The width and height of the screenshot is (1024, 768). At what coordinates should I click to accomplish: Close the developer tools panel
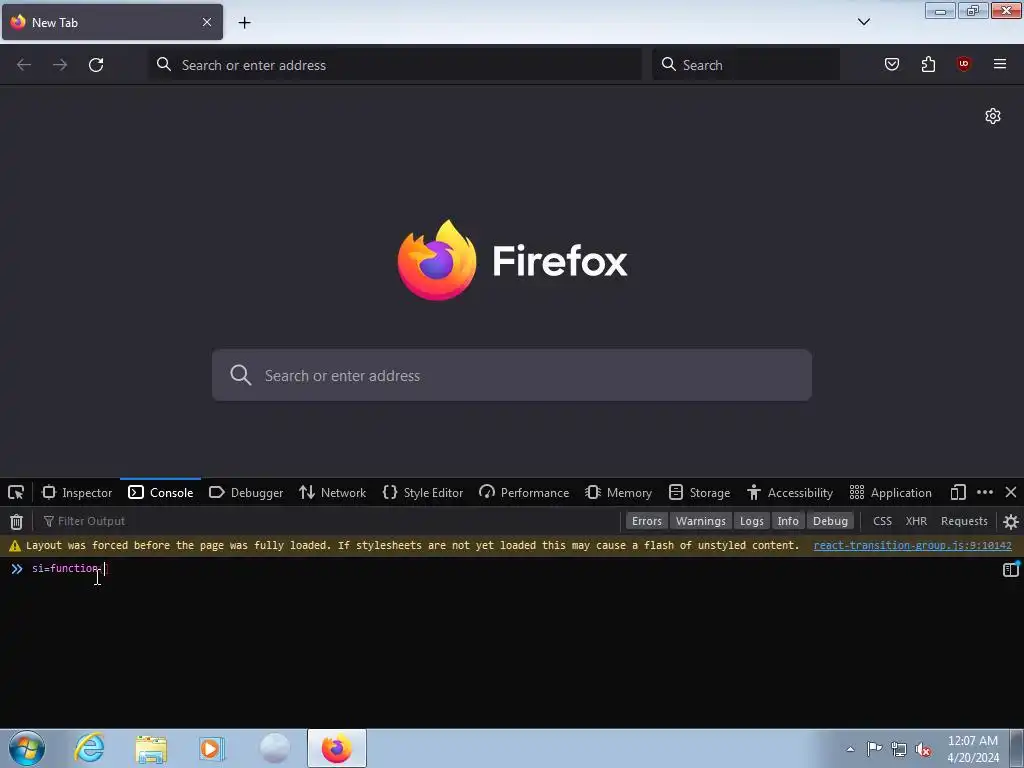click(1010, 492)
